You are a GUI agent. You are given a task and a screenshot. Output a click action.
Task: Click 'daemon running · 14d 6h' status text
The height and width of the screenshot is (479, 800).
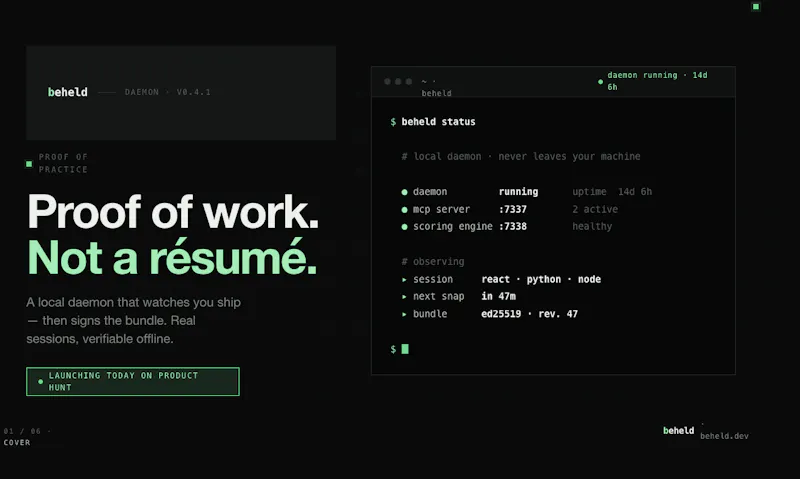click(x=657, y=81)
